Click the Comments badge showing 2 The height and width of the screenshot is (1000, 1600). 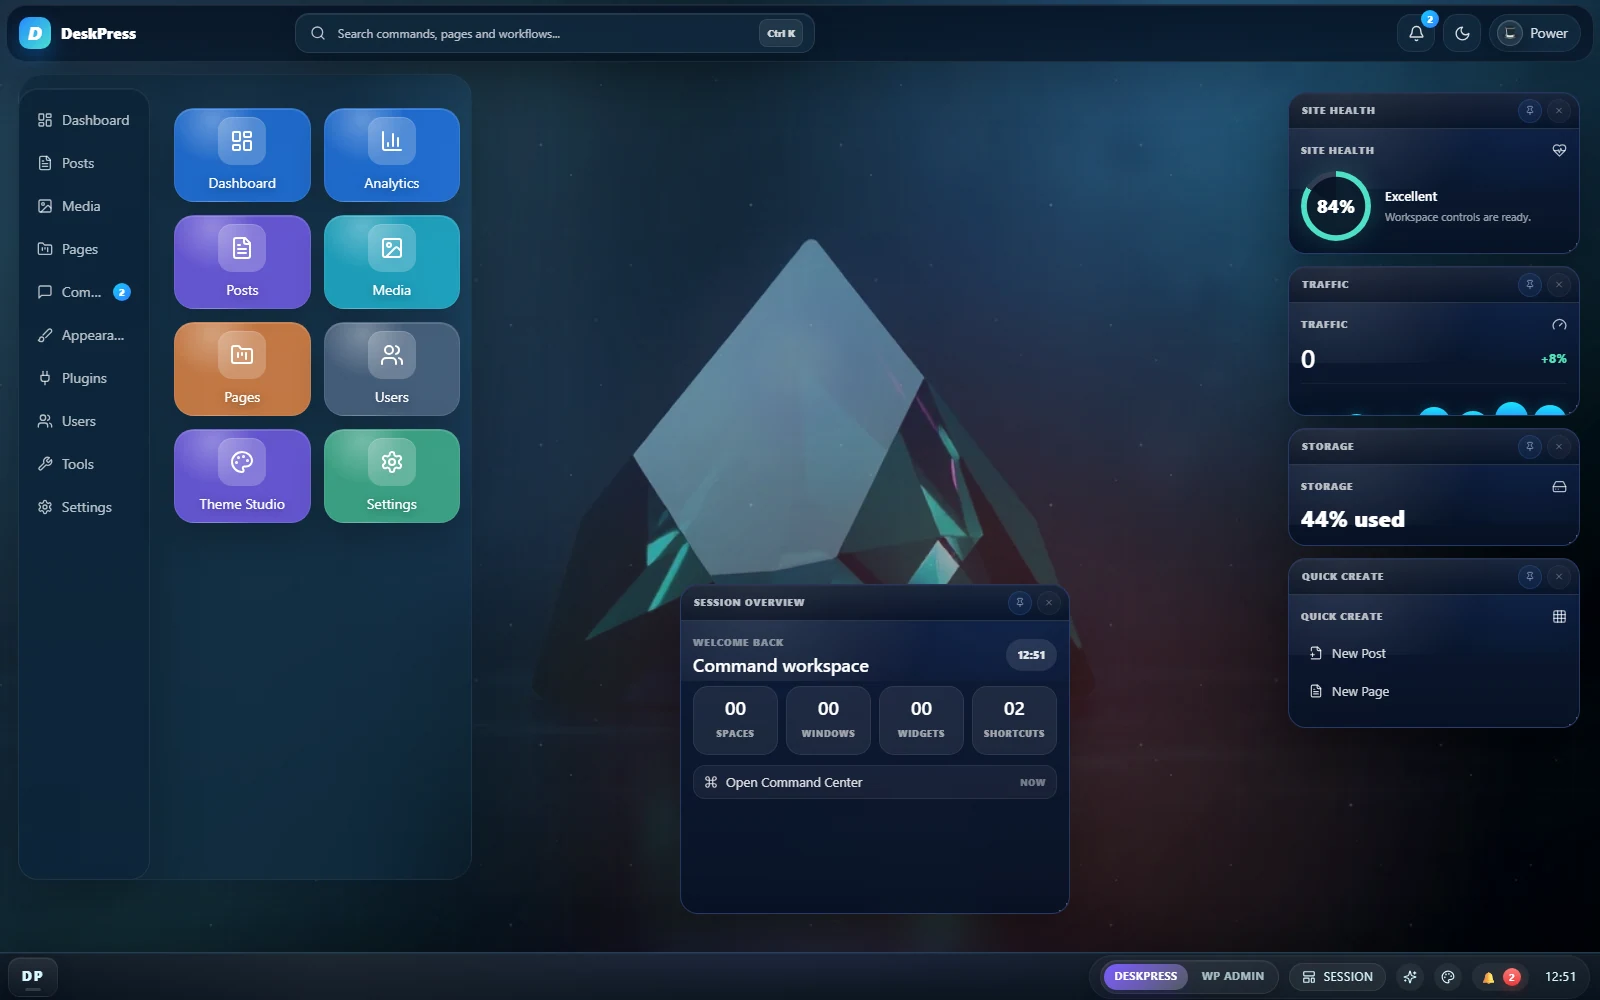(122, 292)
